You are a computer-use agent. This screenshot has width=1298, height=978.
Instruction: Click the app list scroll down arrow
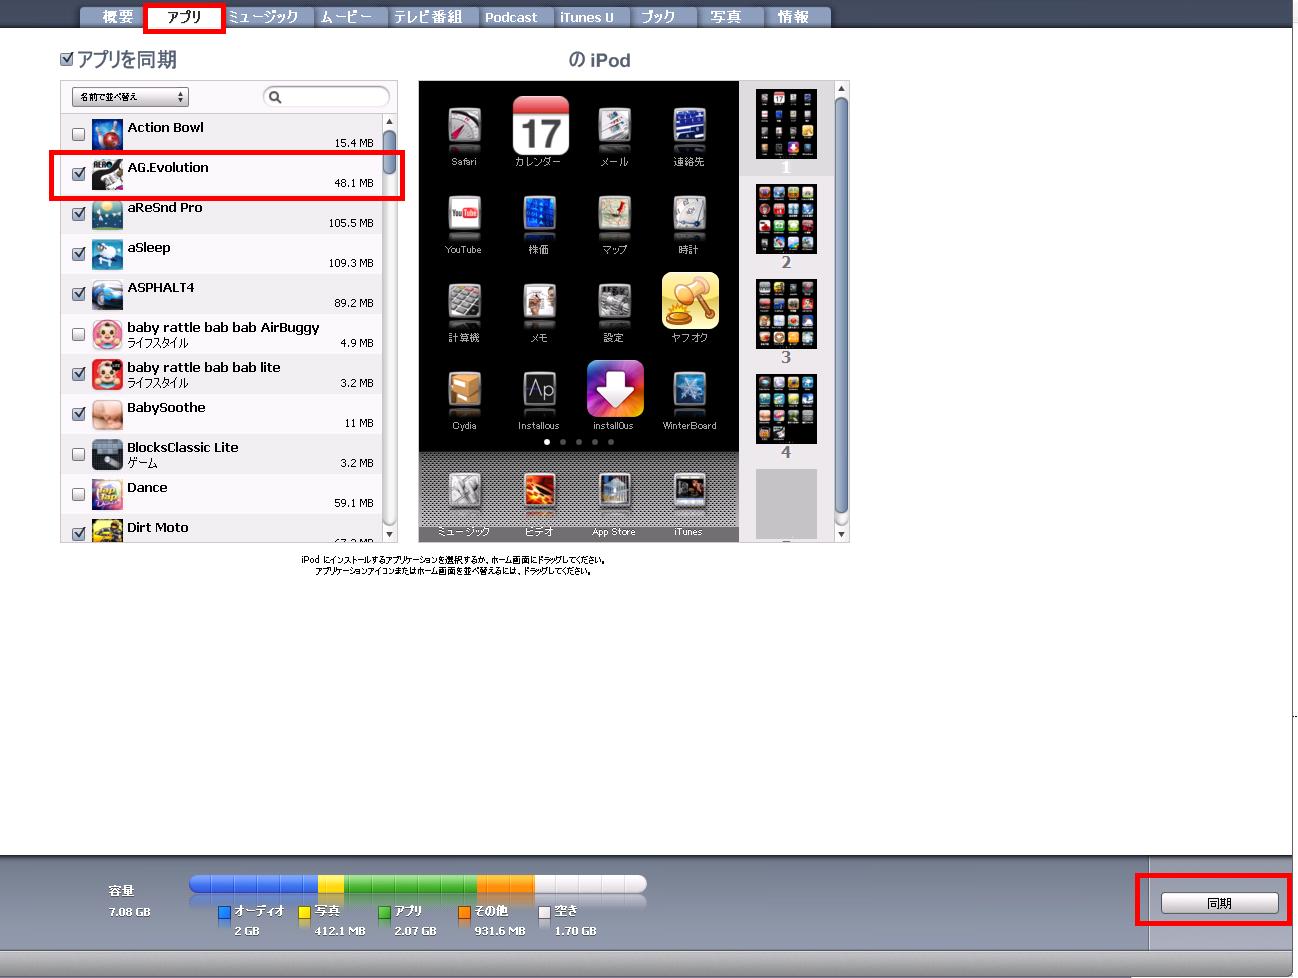coord(390,534)
